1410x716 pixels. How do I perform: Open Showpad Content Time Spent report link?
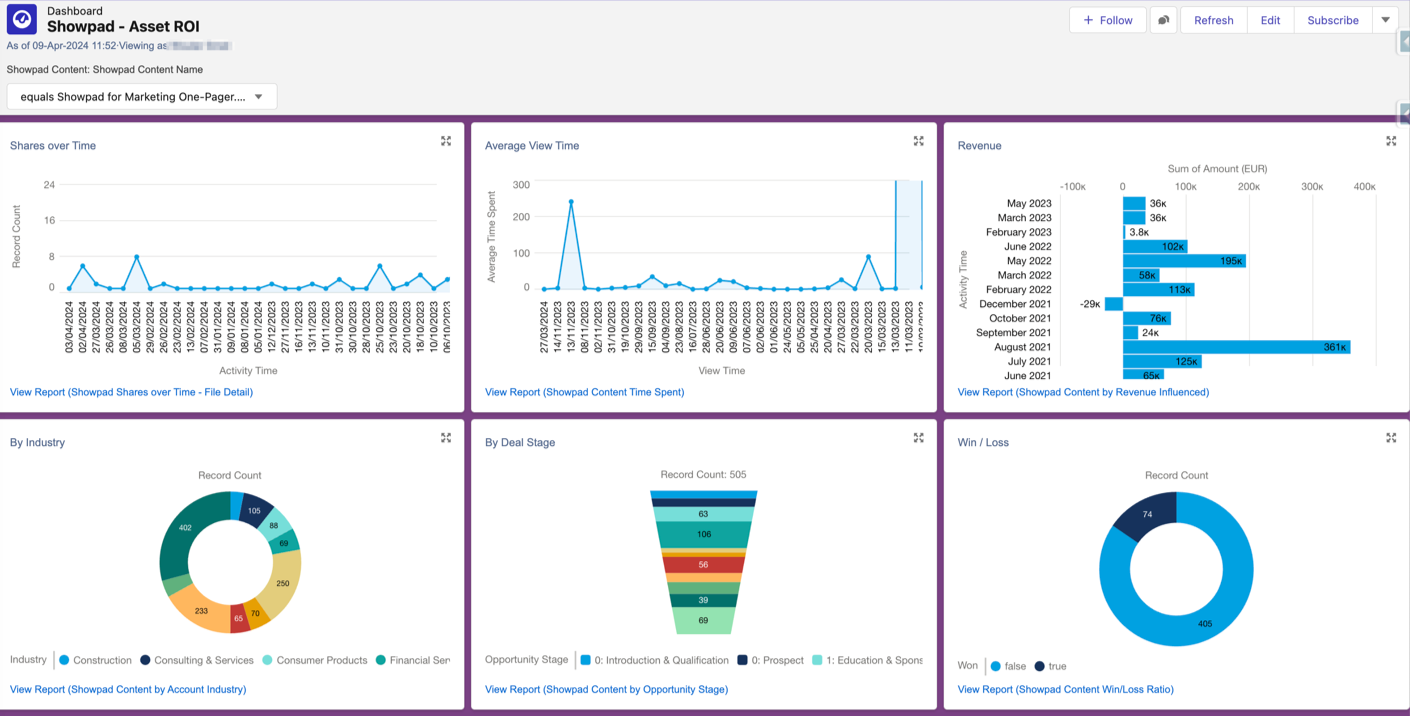tap(584, 392)
